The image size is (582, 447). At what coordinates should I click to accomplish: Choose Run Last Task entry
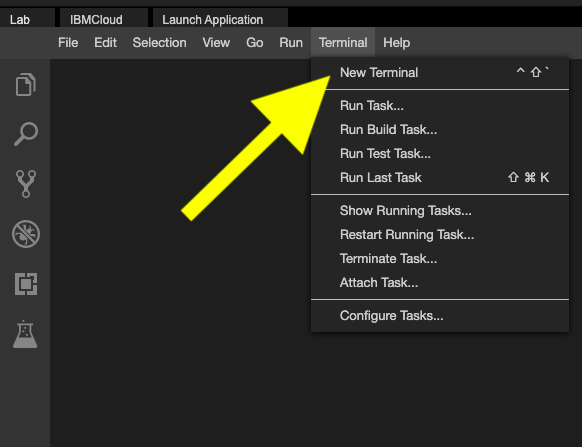point(440,177)
